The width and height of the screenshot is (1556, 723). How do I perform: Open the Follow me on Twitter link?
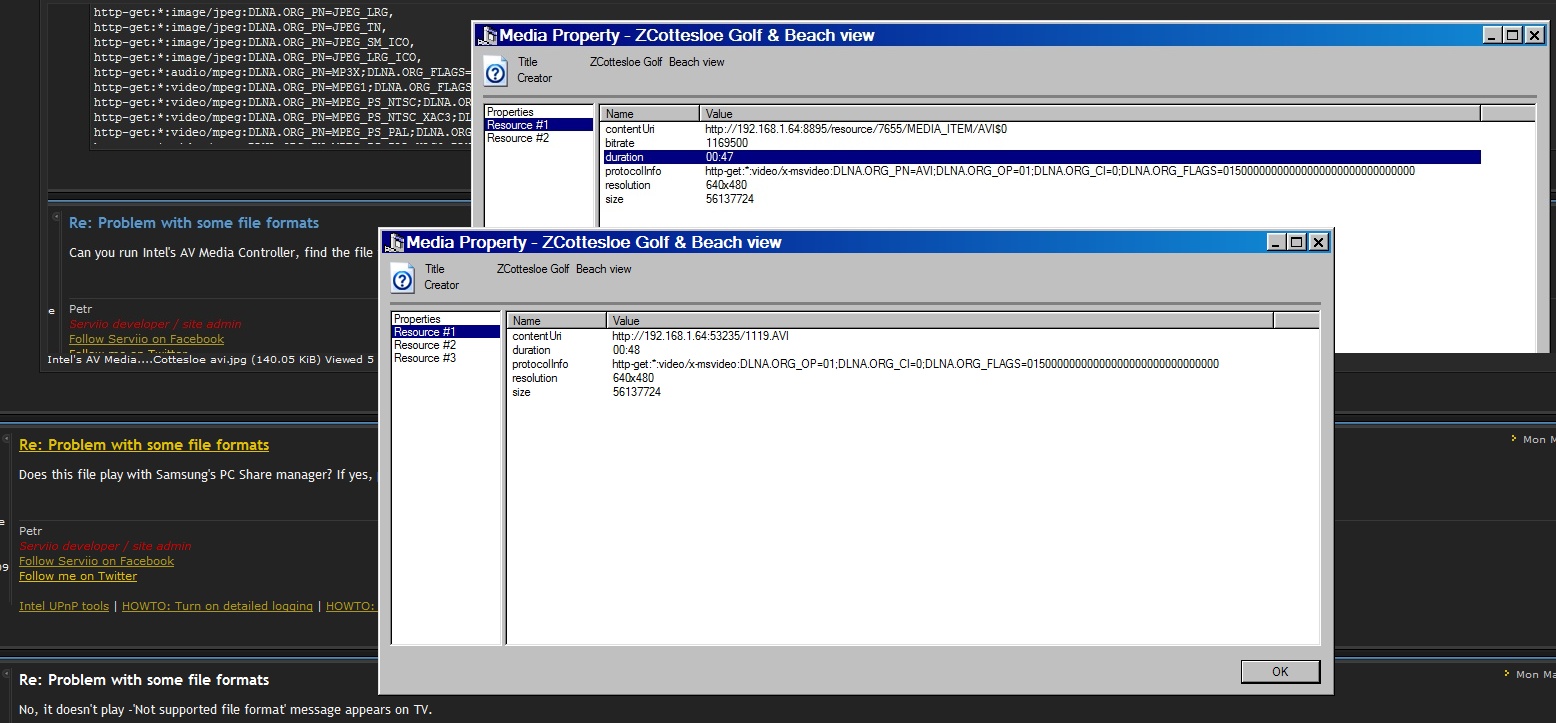[x=78, y=576]
